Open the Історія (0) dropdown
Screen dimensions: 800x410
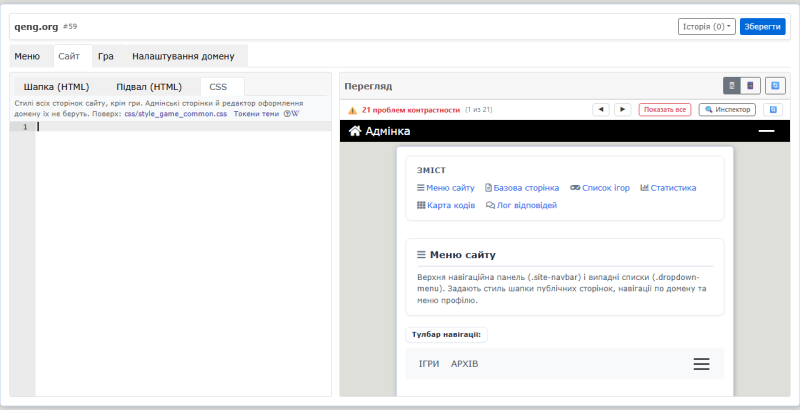[707, 27]
